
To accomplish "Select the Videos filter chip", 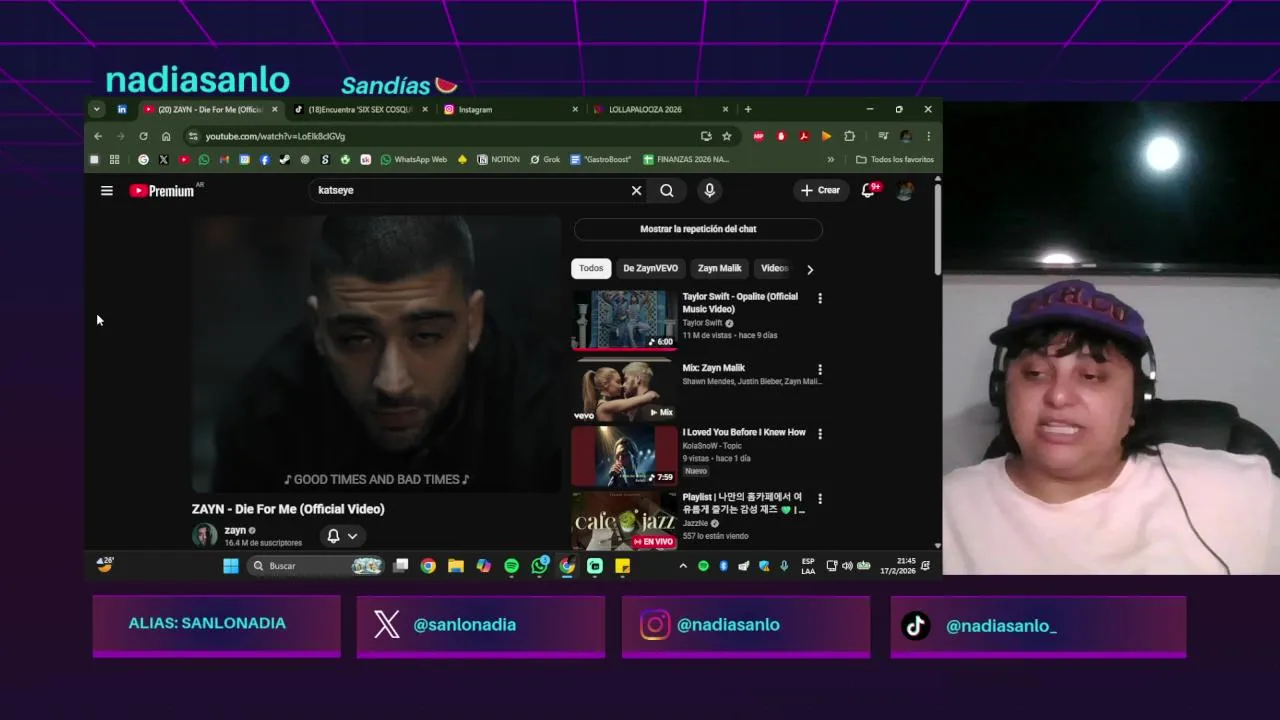I will point(775,268).
